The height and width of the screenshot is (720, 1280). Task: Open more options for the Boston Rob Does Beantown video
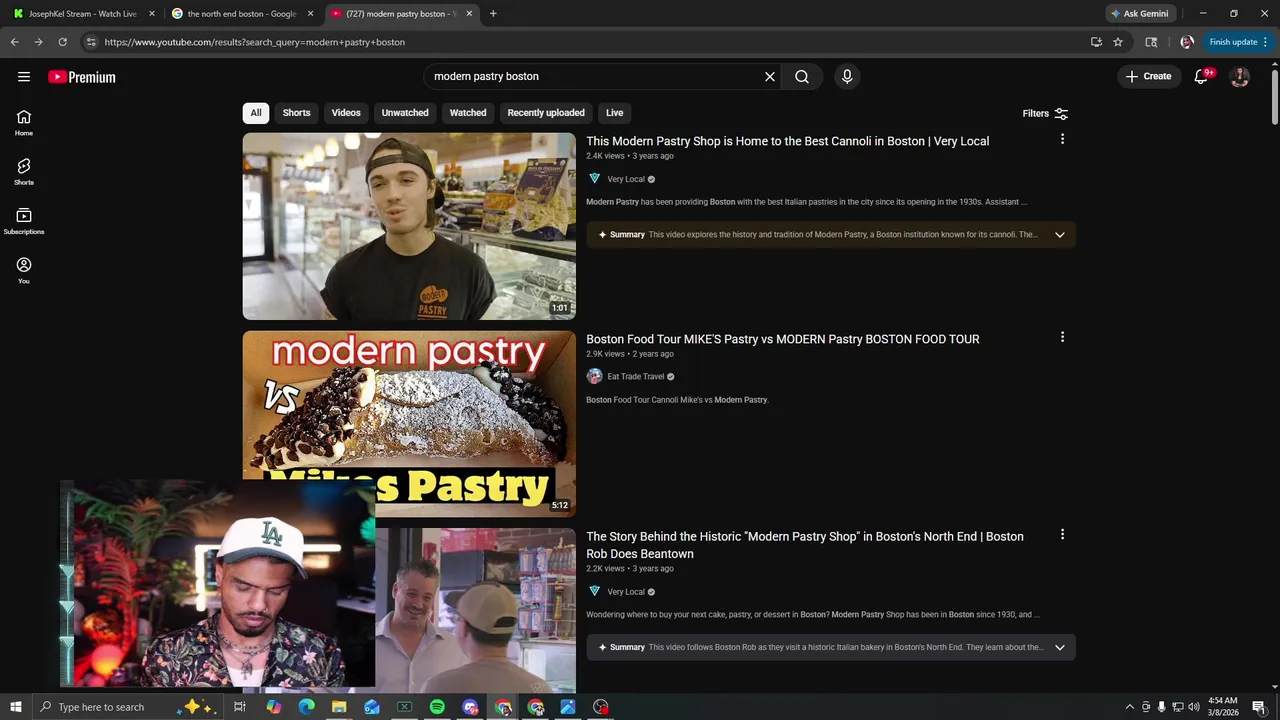[1062, 535]
